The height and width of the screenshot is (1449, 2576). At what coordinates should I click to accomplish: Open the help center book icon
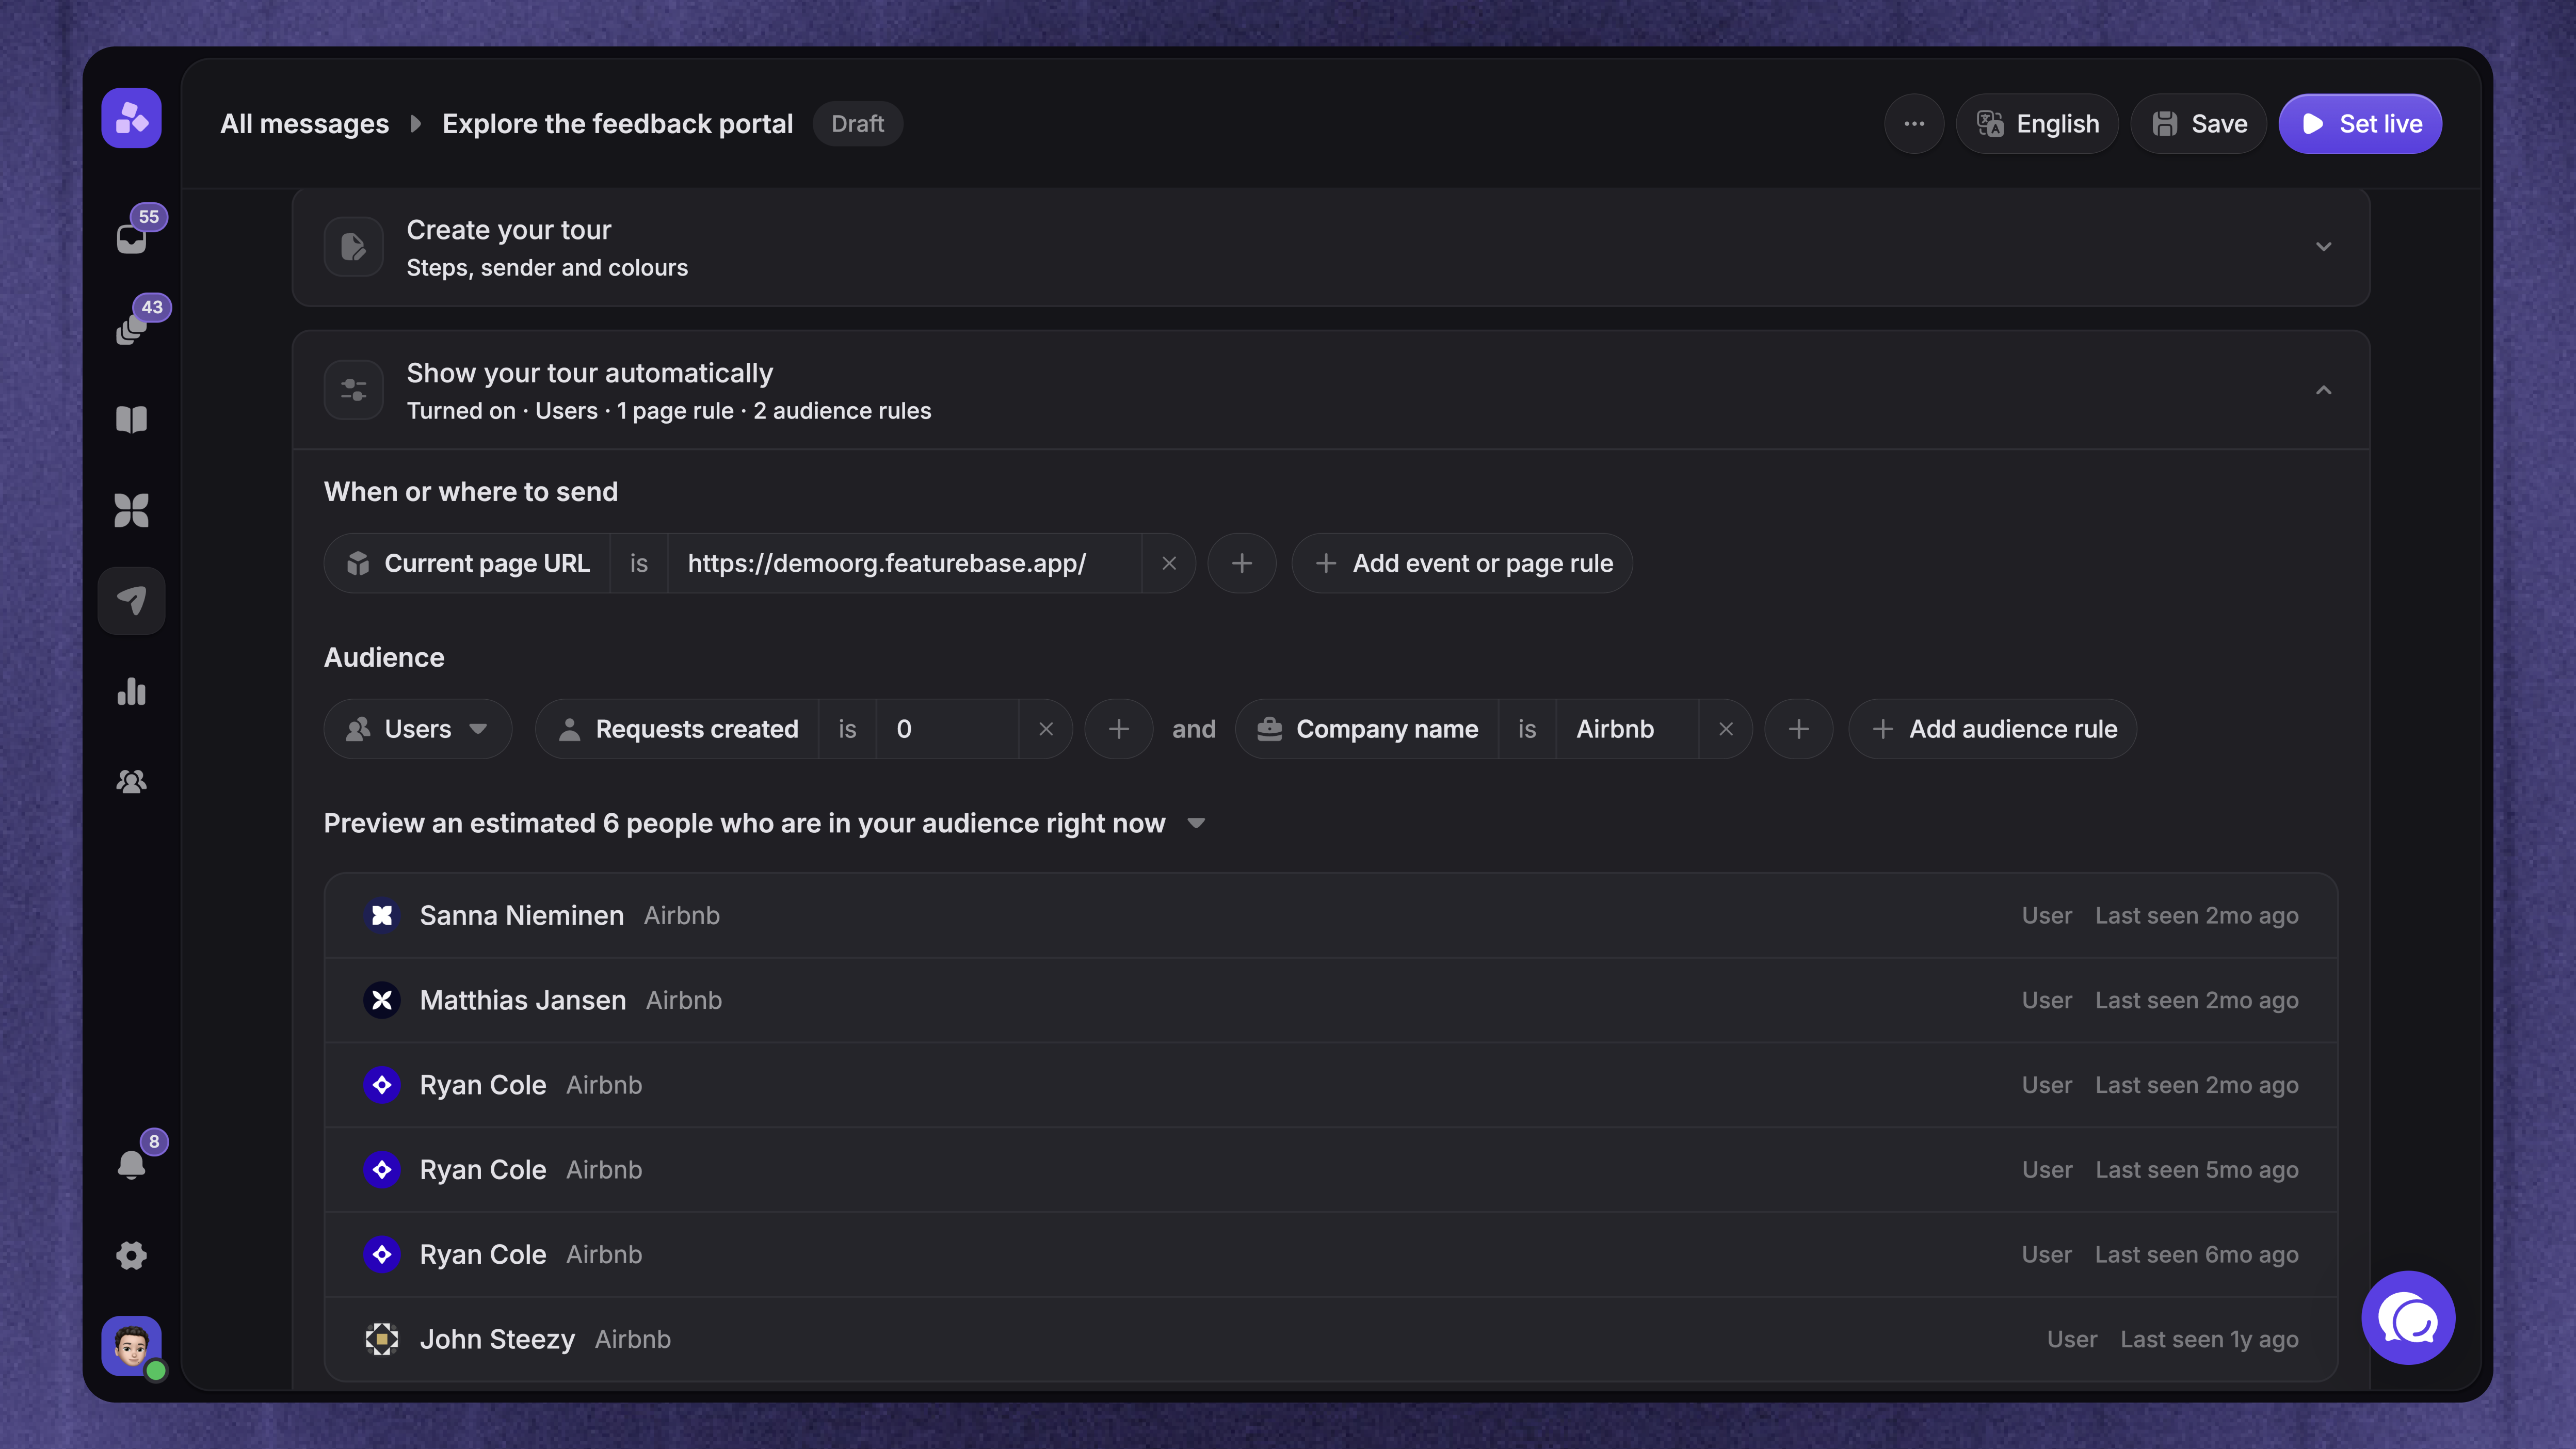pos(132,420)
